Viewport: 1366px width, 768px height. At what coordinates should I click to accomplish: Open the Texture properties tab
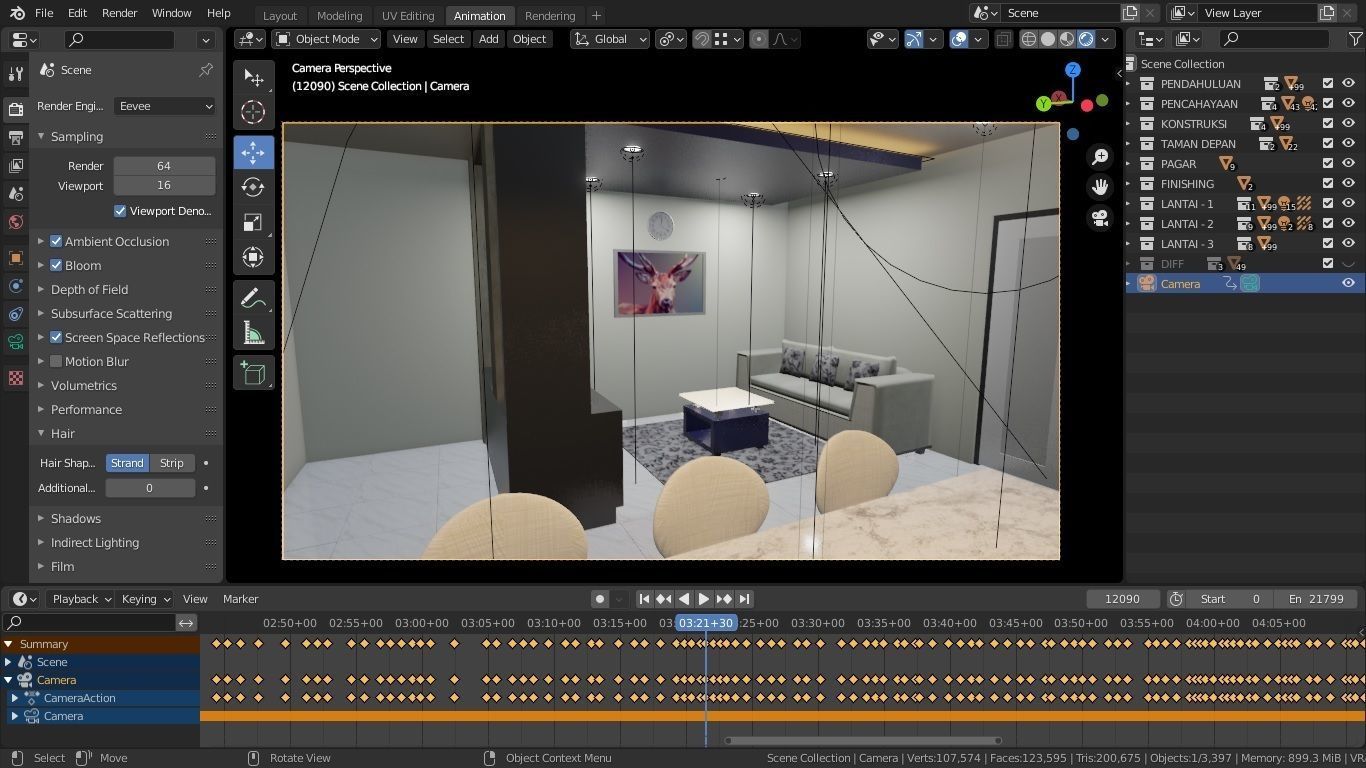click(15, 378)
